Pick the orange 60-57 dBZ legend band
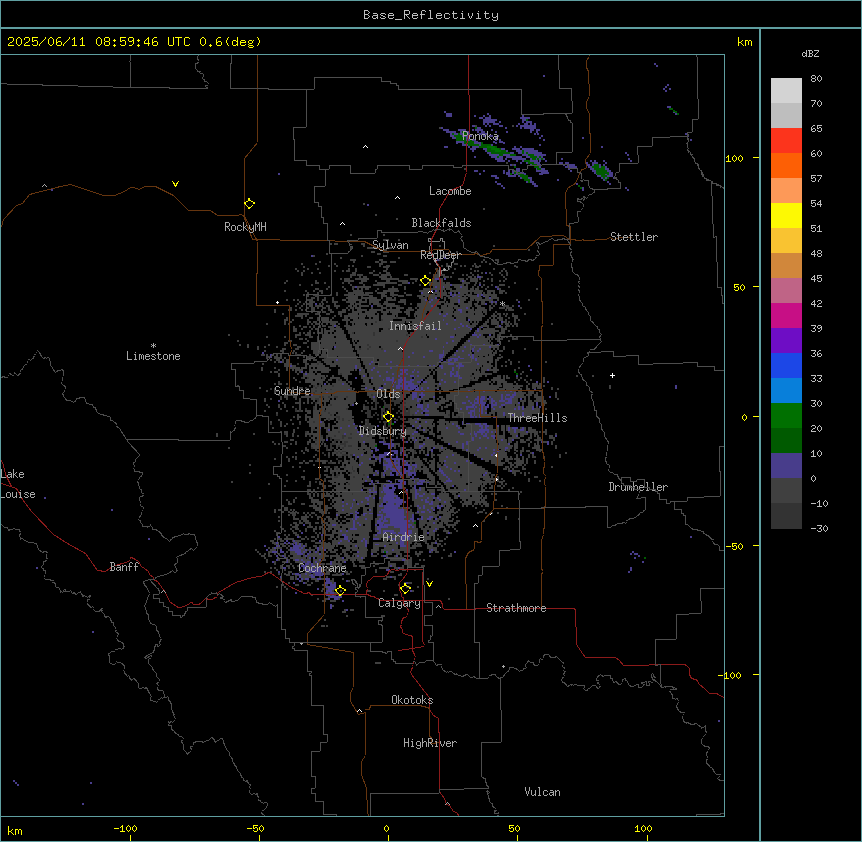The width and height of the screenshot is (862, 842). [x=786, y=165]
